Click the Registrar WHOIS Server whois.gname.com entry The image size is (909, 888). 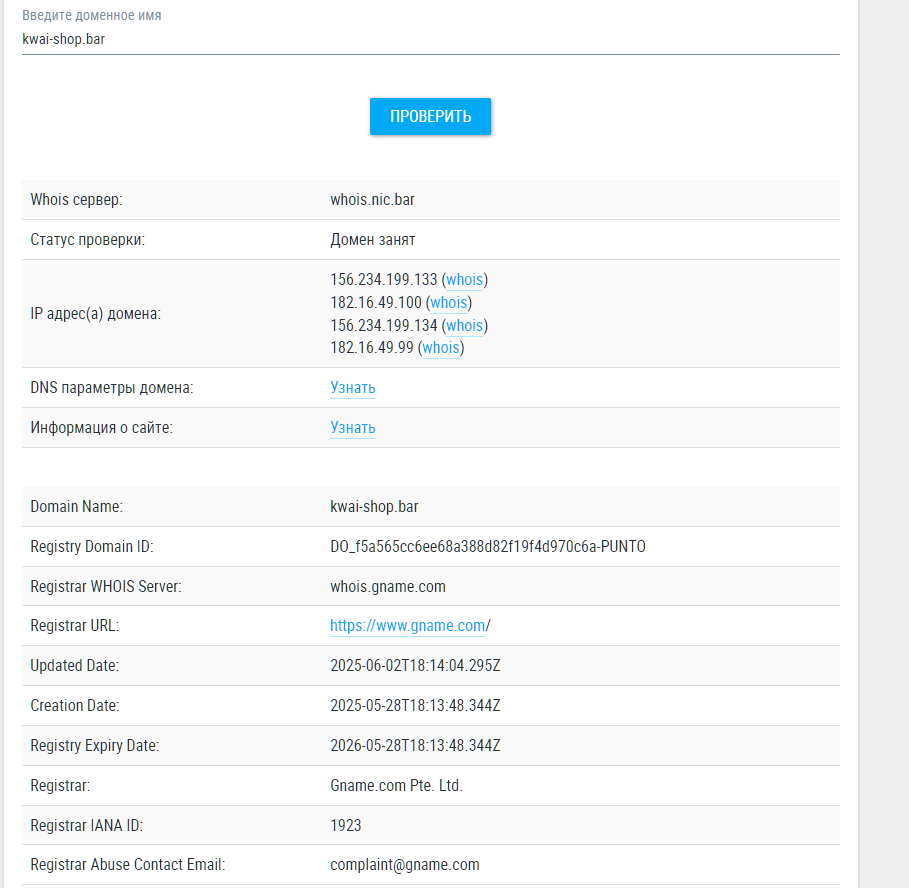click(x=388, y=586)
